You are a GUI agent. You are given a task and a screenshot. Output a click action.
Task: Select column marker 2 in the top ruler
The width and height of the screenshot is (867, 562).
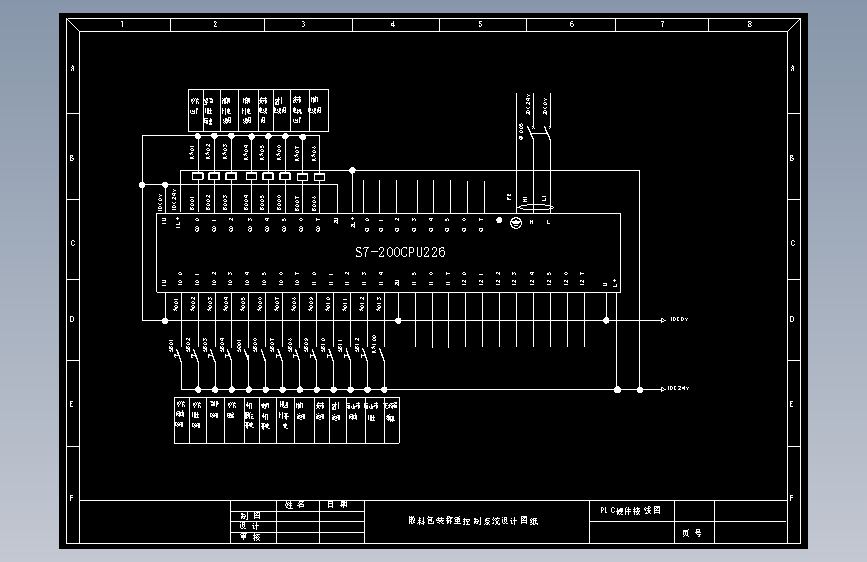(216, 24)
